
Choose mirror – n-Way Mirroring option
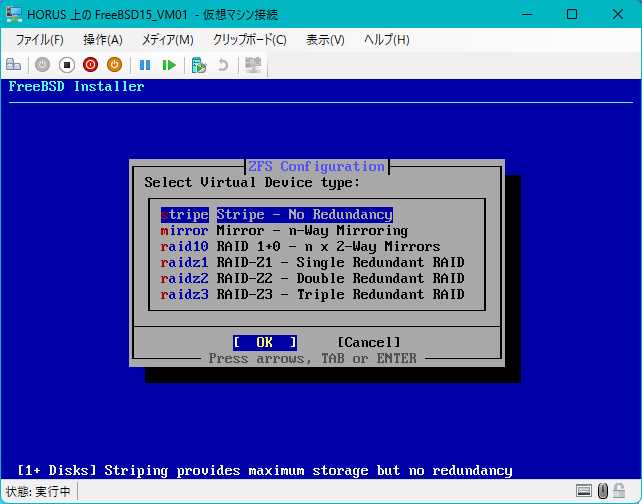285,231
